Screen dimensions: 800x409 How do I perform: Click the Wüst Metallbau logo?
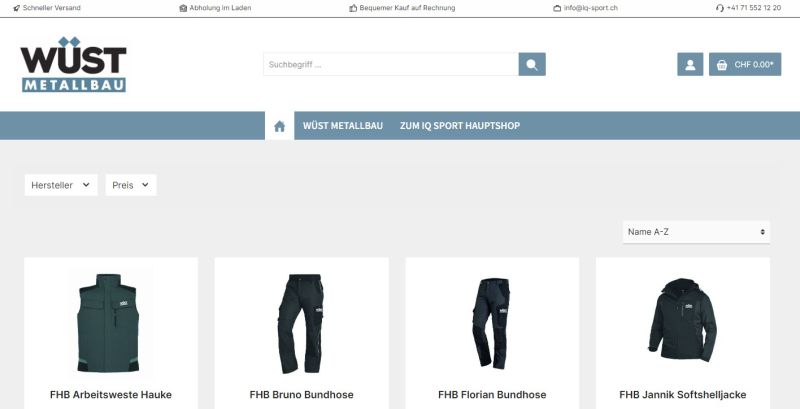[73, 64]
